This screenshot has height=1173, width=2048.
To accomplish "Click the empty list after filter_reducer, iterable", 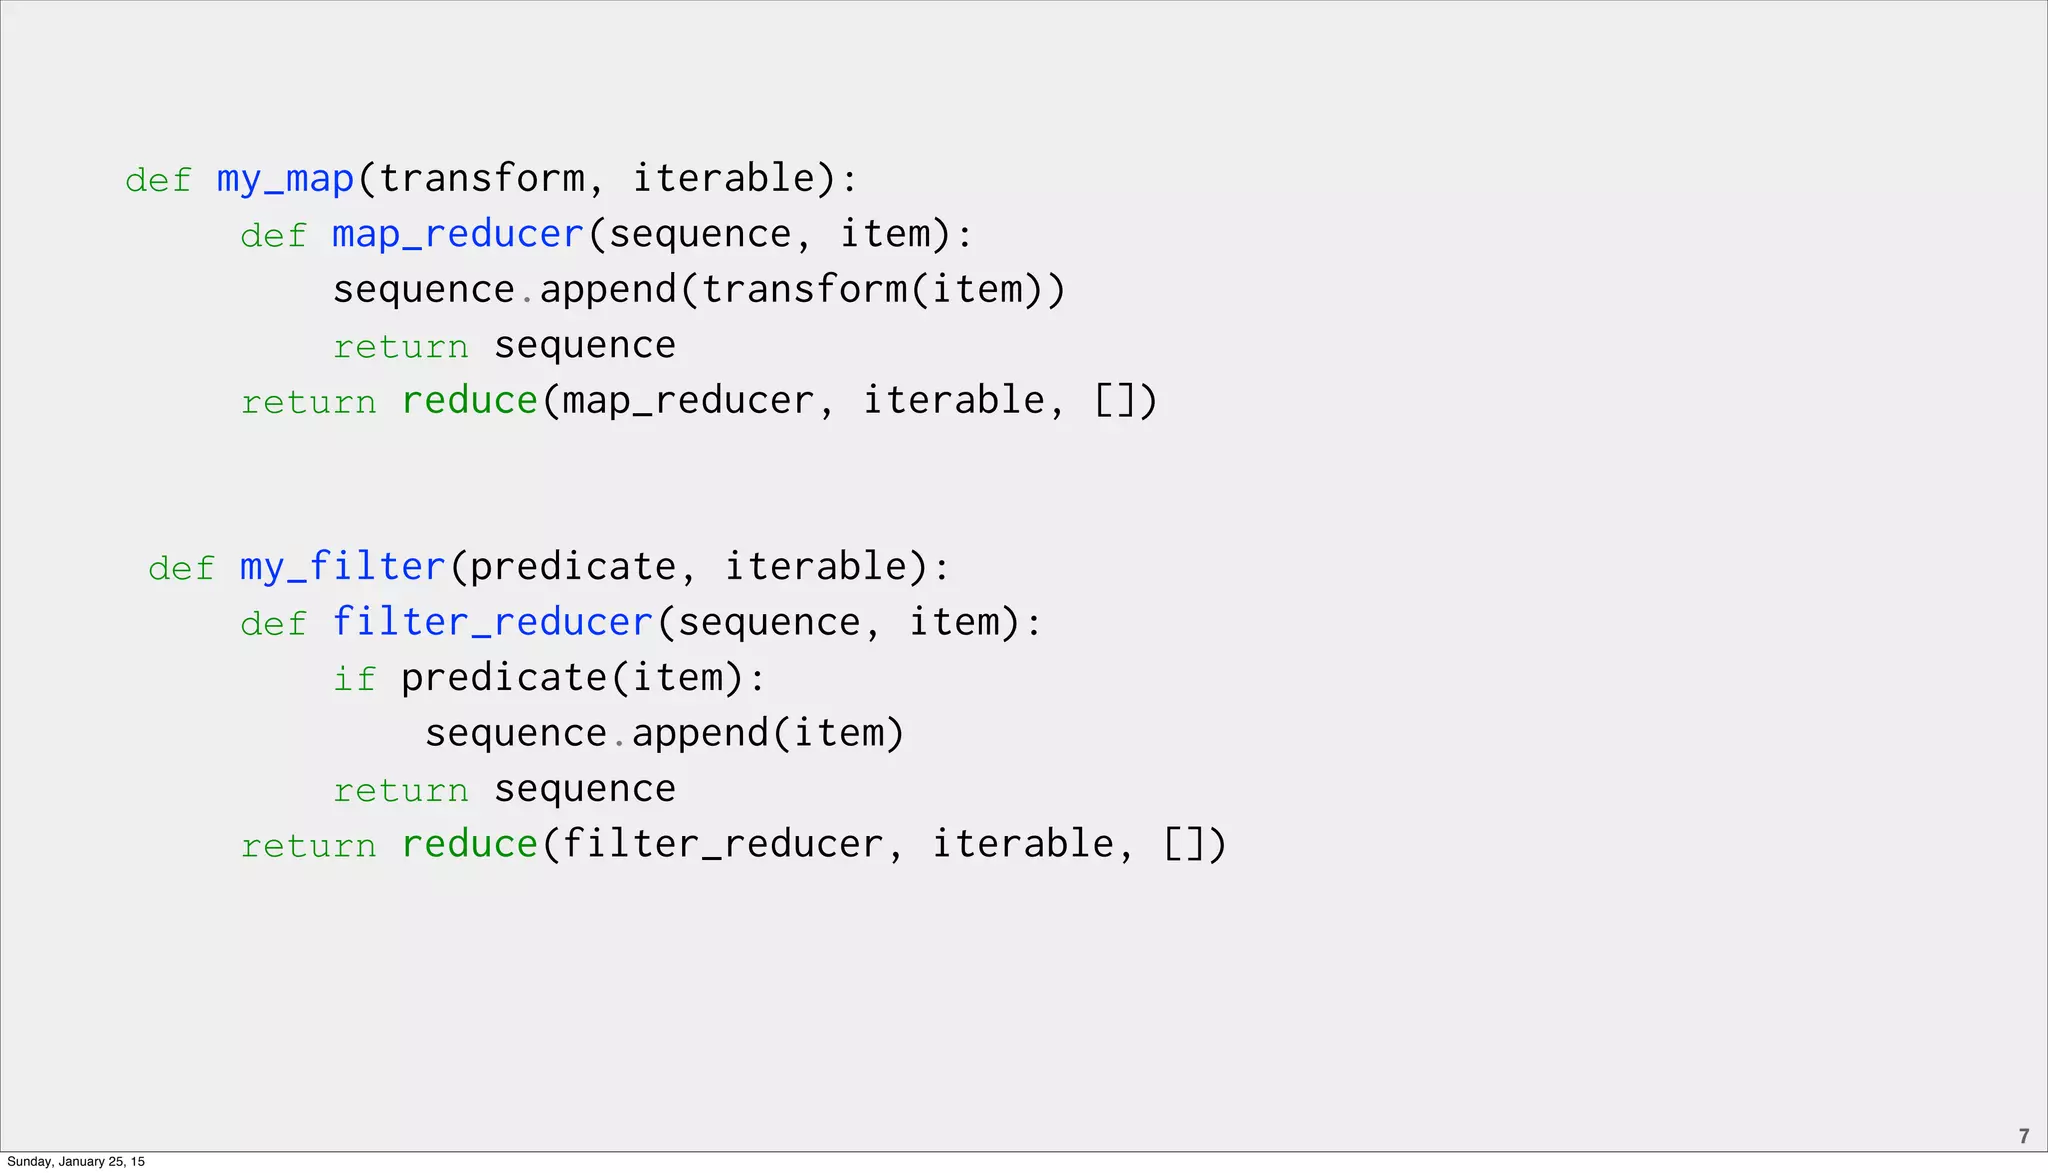I will [x=1183, y=844].
